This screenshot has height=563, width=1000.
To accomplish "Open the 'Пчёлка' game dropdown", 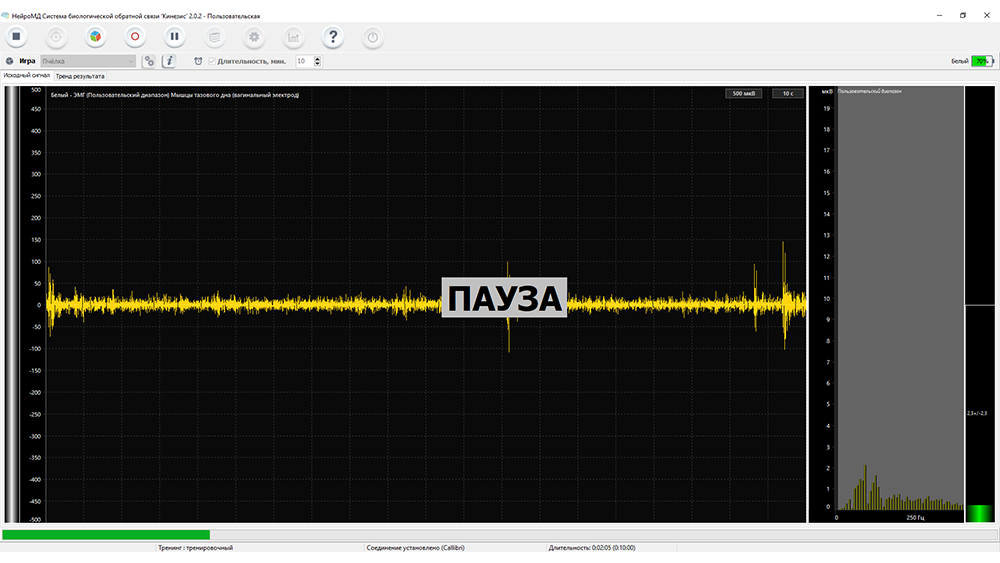I will click(88, 61).
